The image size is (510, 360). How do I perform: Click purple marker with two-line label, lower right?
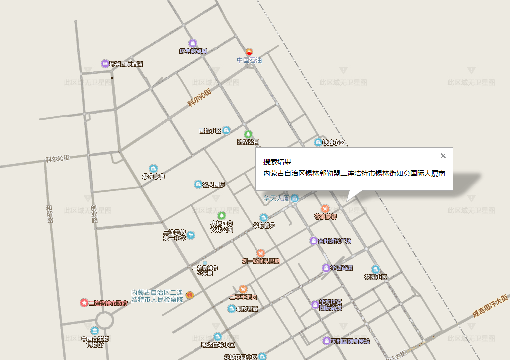315,304
